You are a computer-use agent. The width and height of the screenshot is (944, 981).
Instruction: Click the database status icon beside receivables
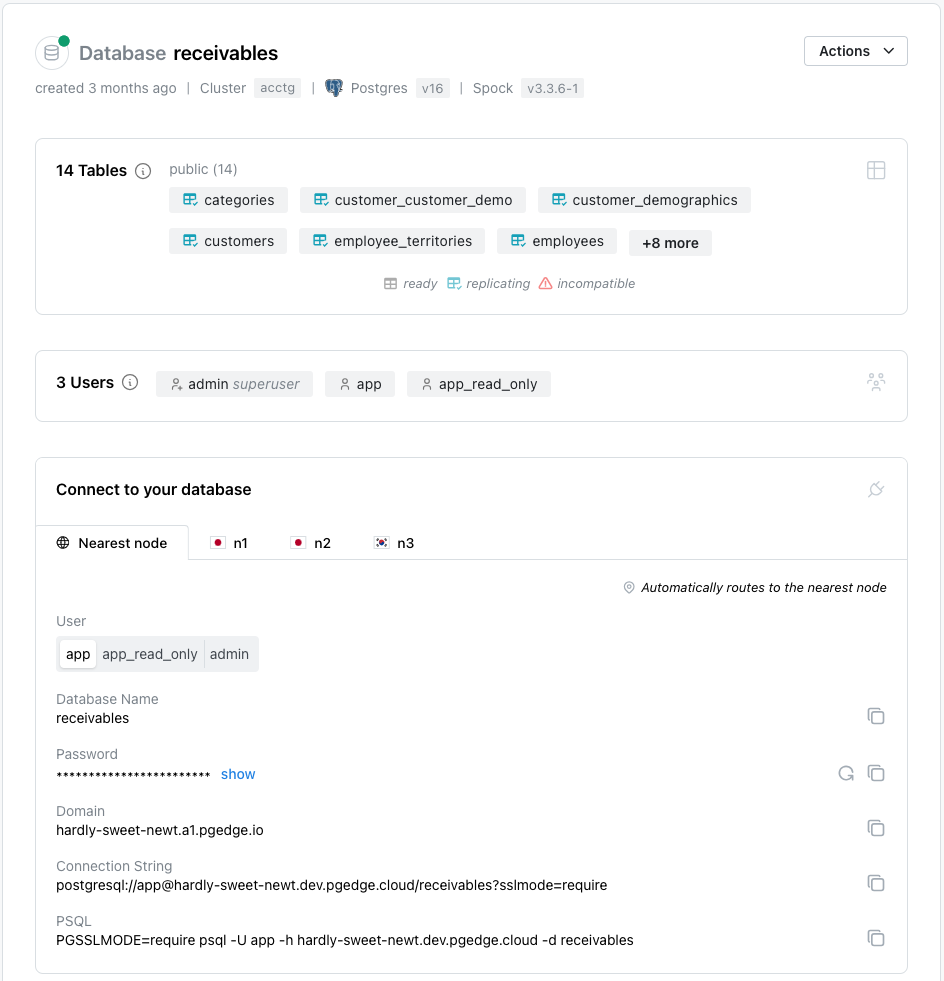52,53
